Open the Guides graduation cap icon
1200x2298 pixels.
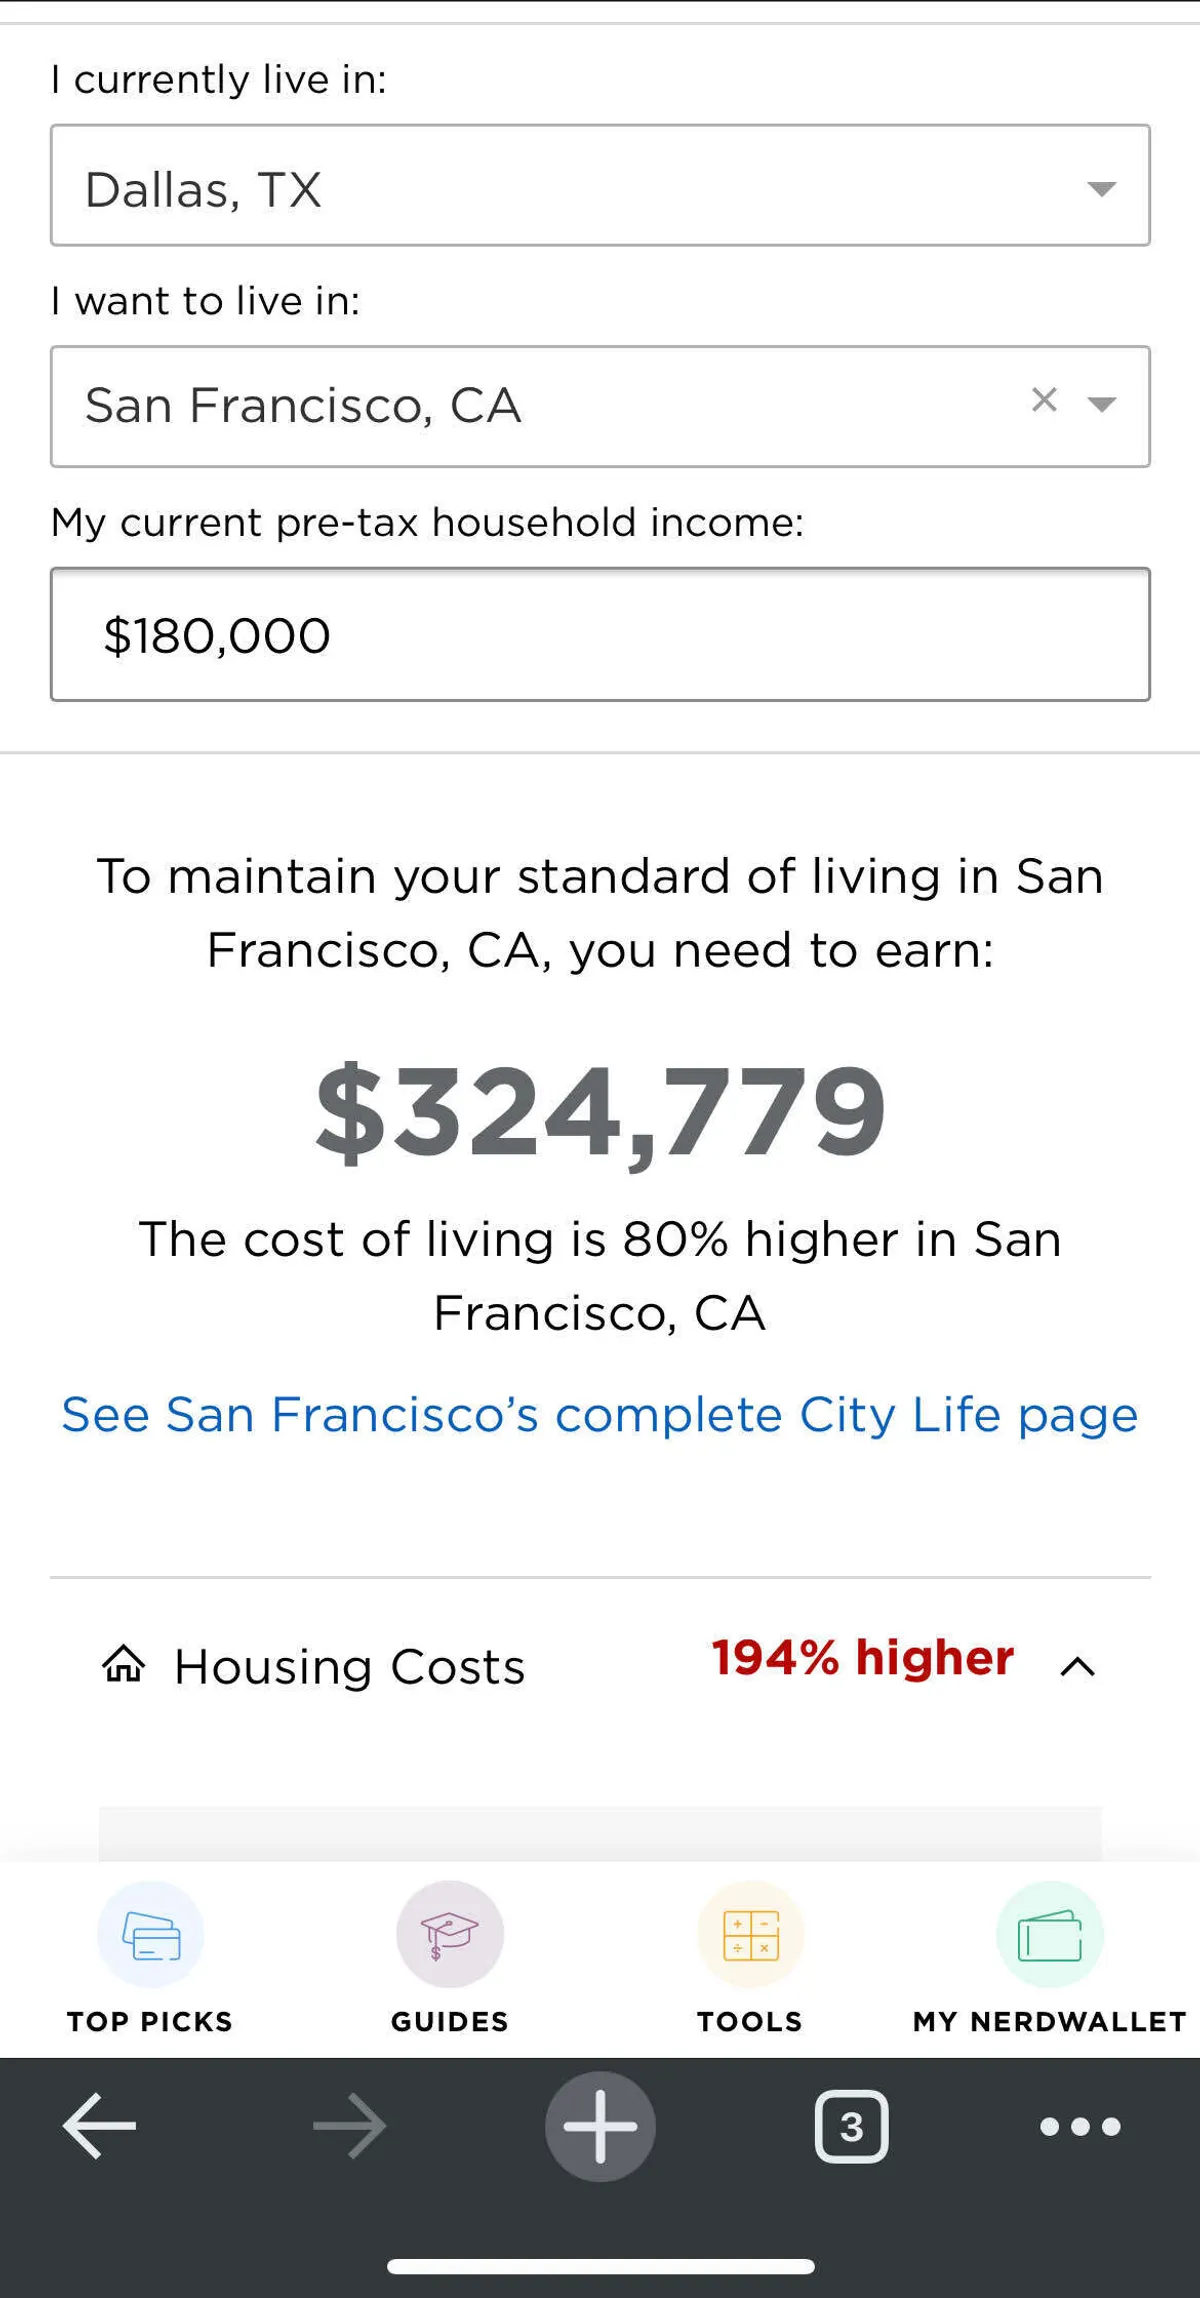click(450, 1935)
